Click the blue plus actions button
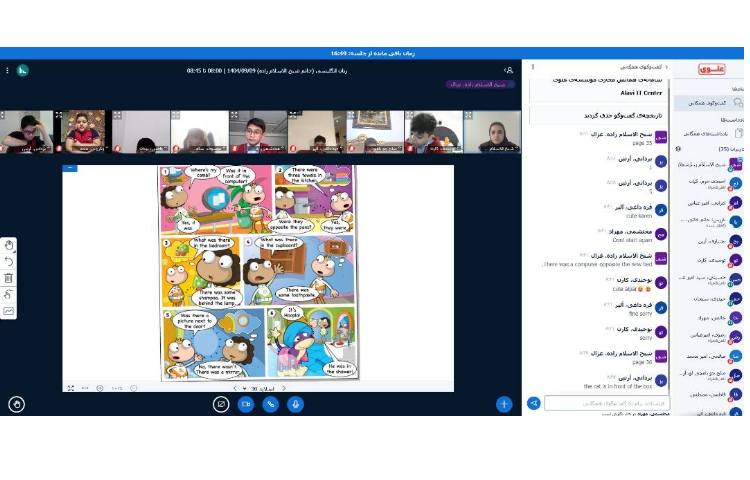The height and width of the screenshot is (480, 750). tap(504, 404)
